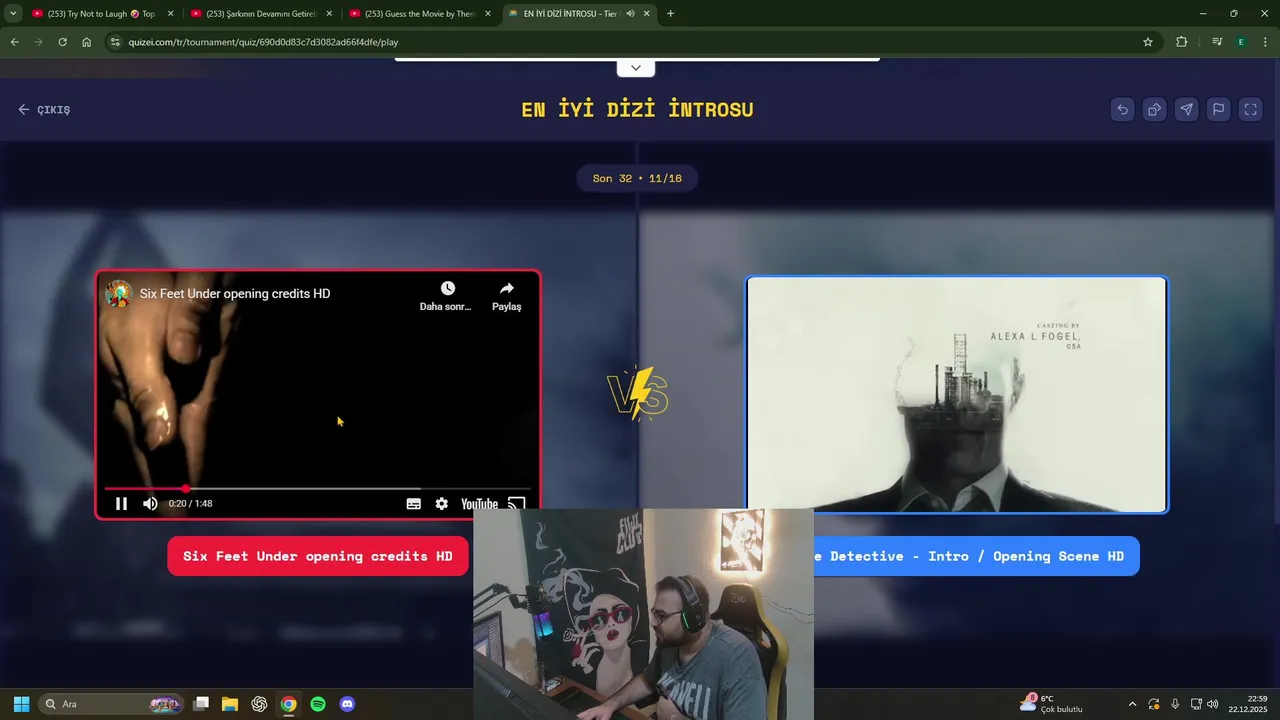Open Task View on taskbar

pos(201,704)
